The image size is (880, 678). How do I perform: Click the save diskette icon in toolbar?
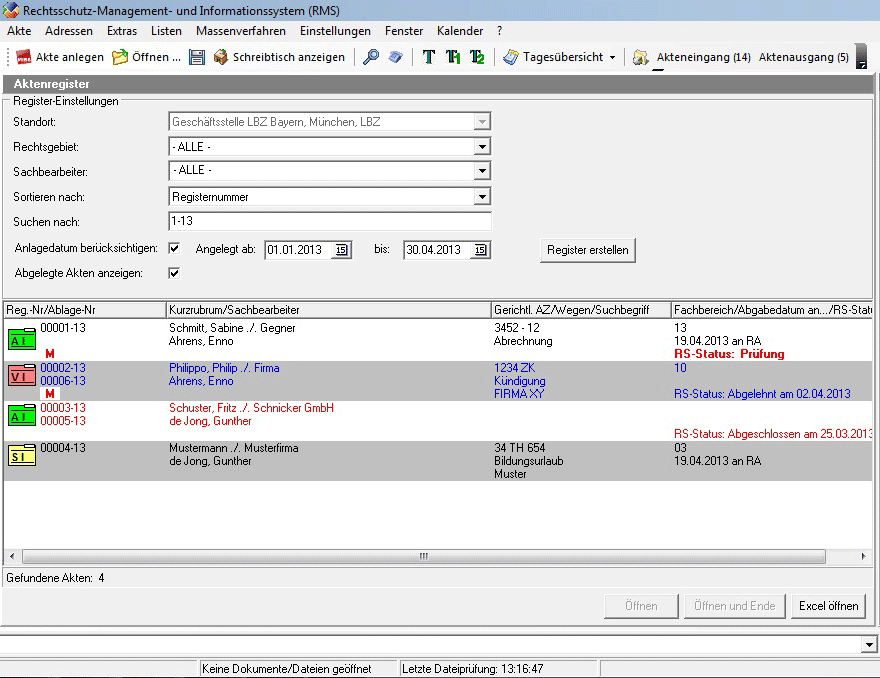[196, 57]
